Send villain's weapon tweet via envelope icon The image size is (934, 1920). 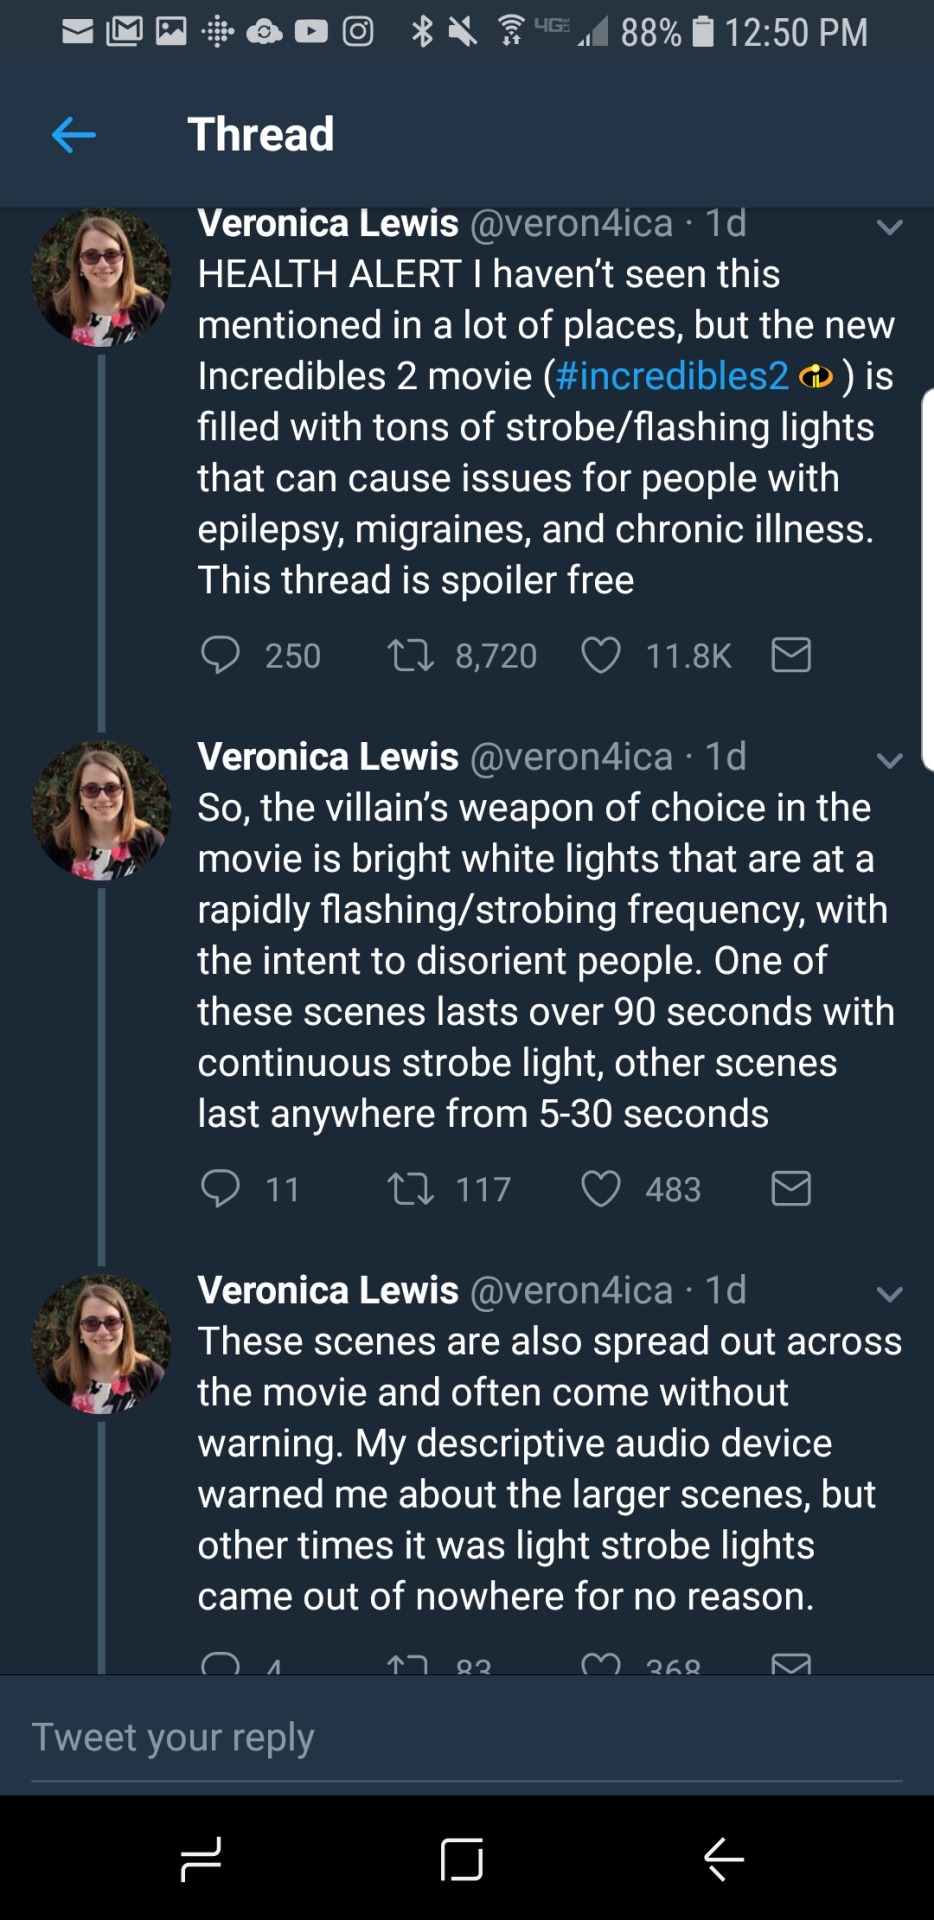click(x=791, y=1188)
